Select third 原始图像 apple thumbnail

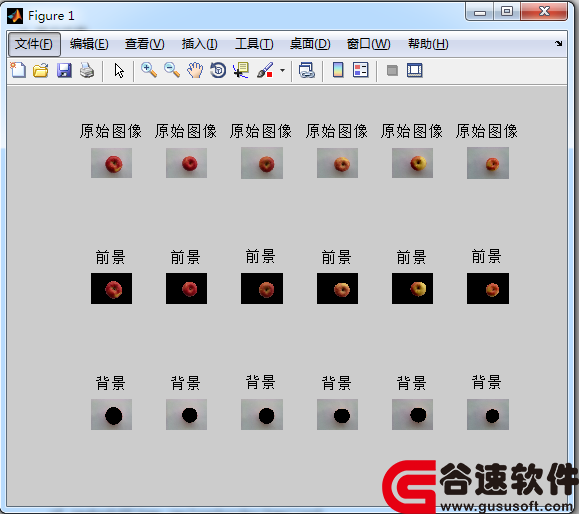(x=262, y=163)
